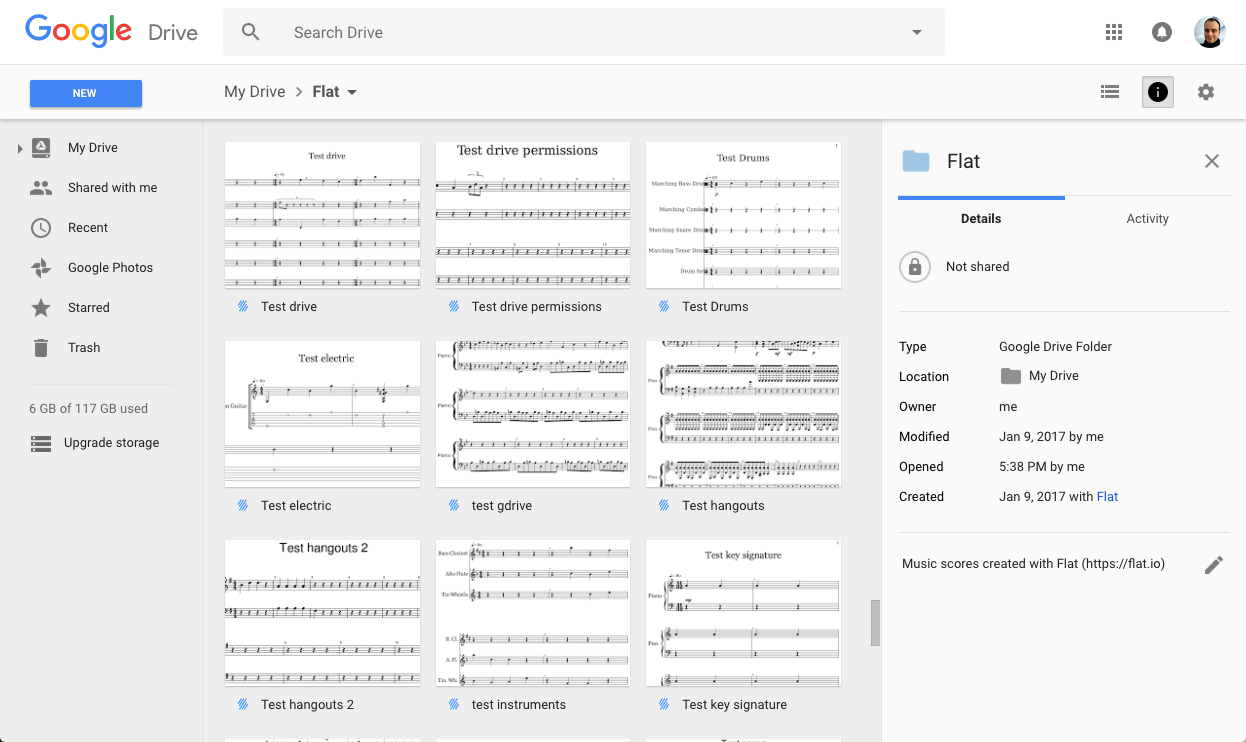Image resolution: width=1246 pixels, height=742 pixels.
Task: Click the Not shared lock icon
Action: point(914,267)
